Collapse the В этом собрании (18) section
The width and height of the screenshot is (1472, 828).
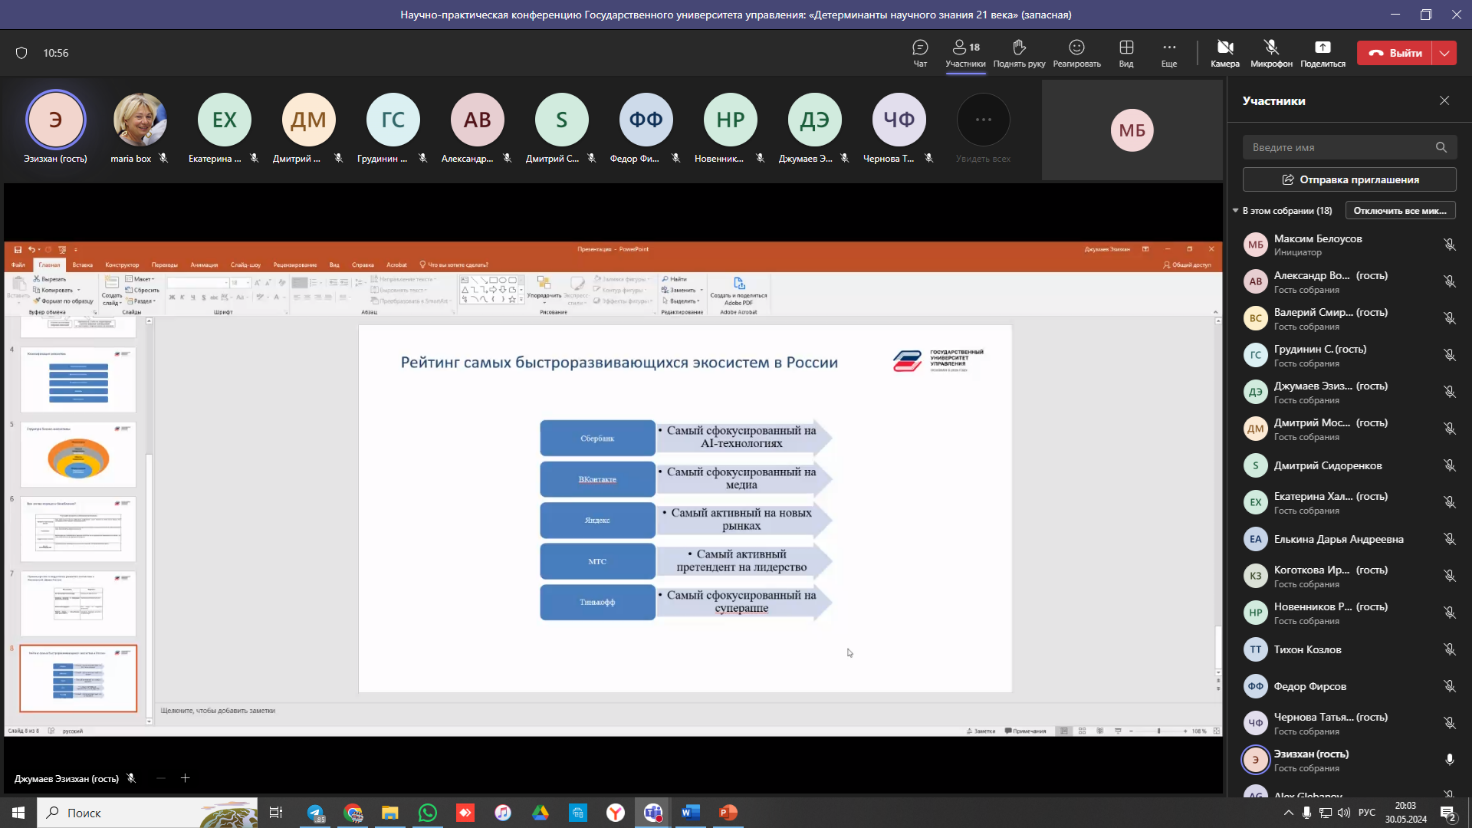[1236, 211]
